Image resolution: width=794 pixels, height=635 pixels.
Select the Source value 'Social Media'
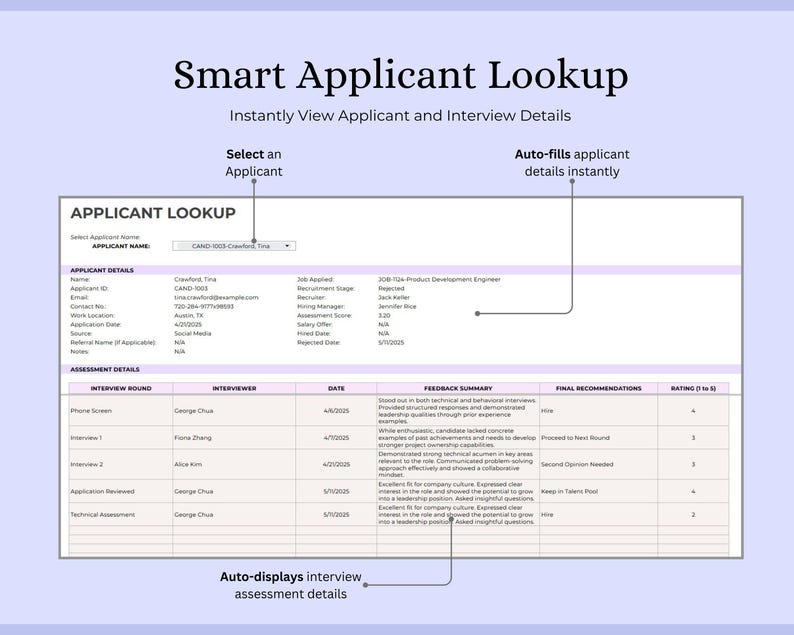pyautogui.click(x=192, y=334)
